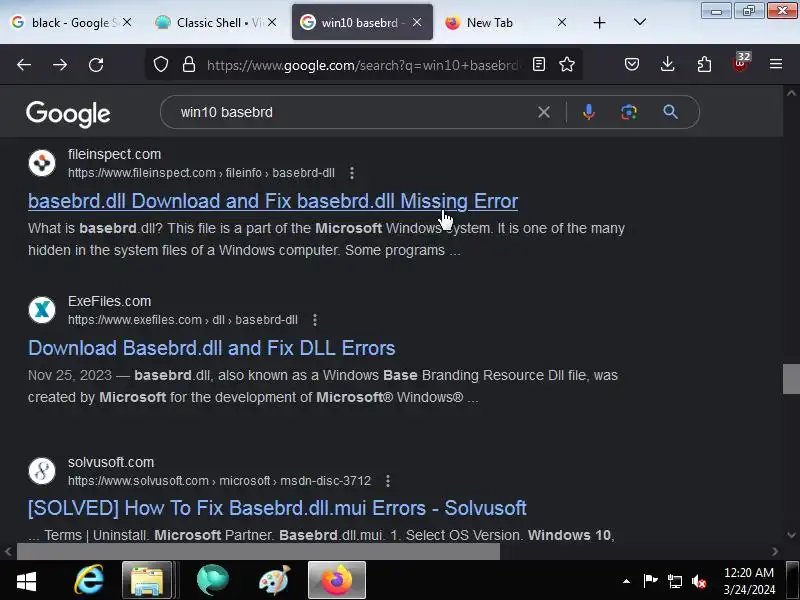The width and height of the screenshot is (800, 600).
Task: Open Paint from the taskbar
Action: pos(274,580)
